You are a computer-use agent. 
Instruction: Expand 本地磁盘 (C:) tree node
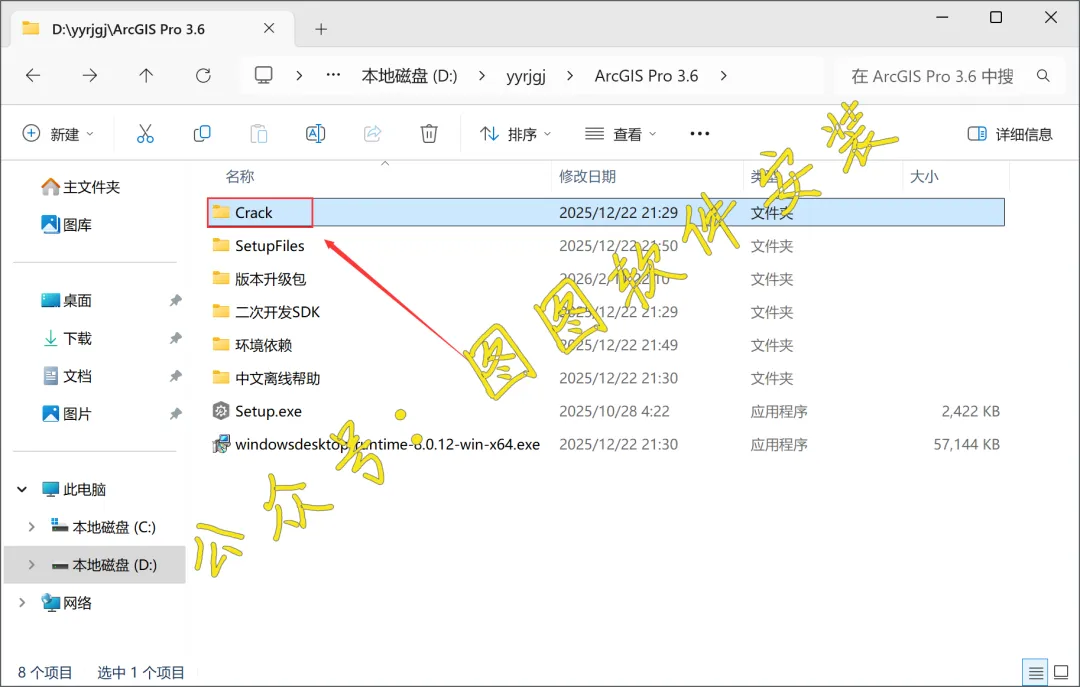[x=32, y=527]
